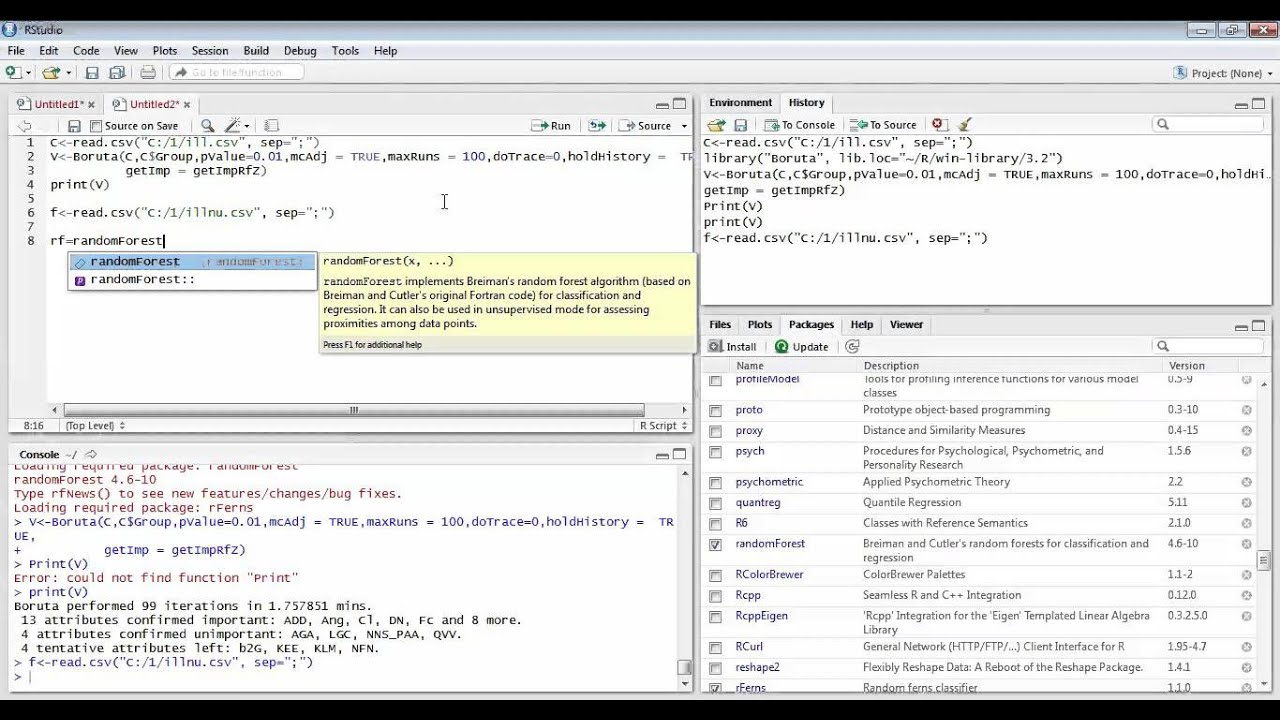
Task: Click the Save All documents icon
Action: (117, 72)
